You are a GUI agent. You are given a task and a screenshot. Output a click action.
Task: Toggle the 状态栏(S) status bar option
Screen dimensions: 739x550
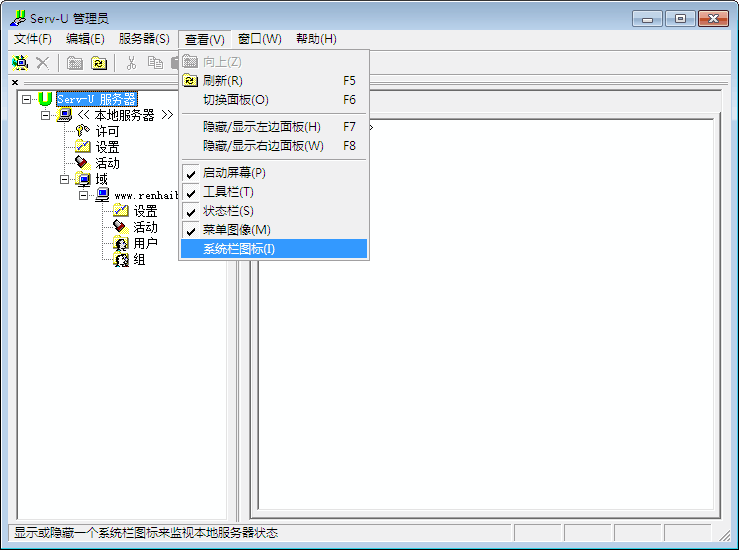[x=228, y=211]
